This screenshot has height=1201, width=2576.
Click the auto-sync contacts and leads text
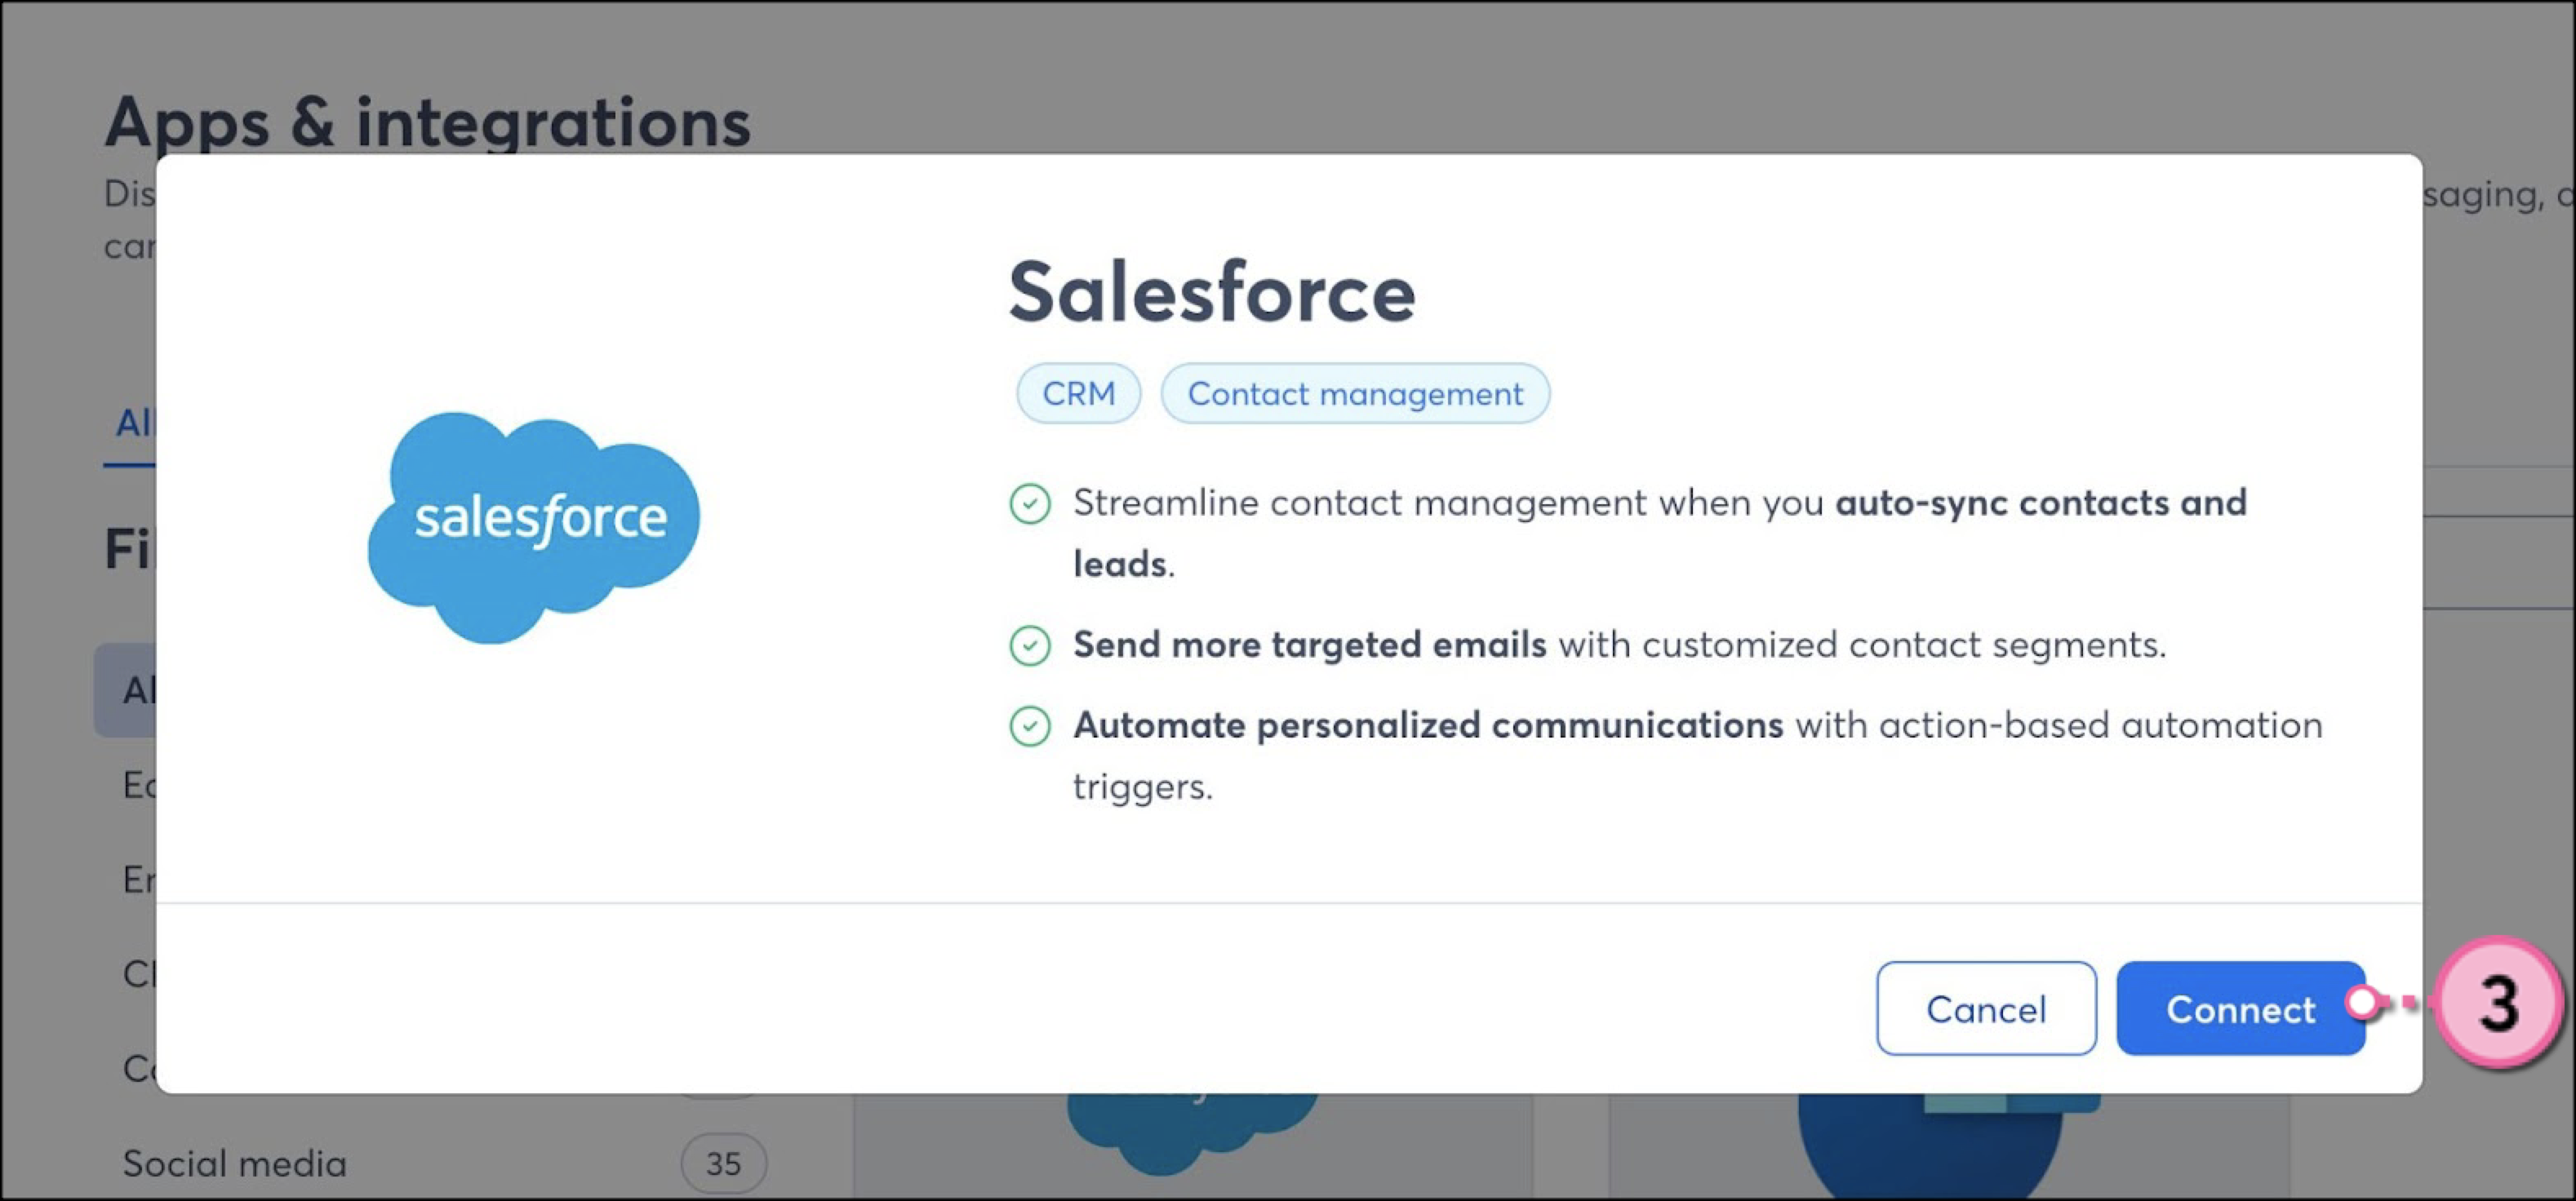click(x=1660, y=533)
